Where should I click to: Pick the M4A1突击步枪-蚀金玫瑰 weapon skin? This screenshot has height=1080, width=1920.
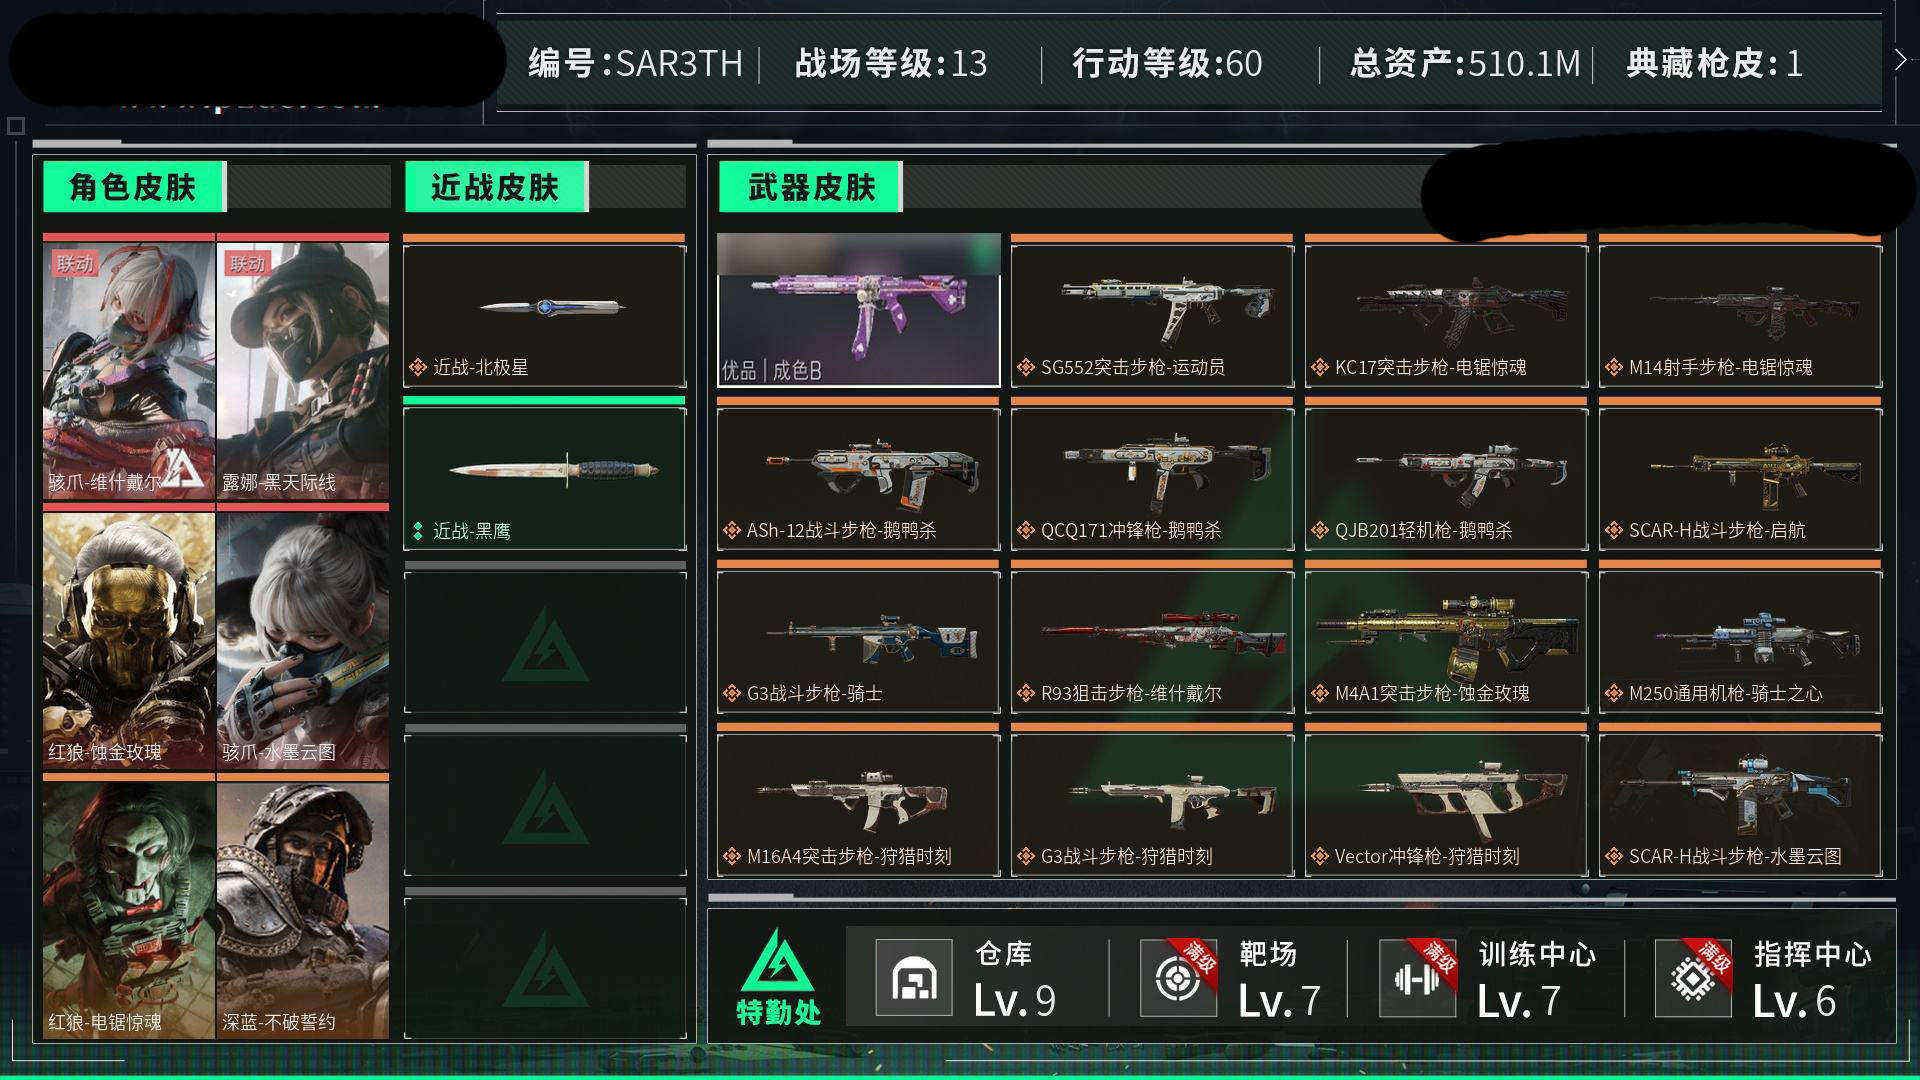[1446, 637]
